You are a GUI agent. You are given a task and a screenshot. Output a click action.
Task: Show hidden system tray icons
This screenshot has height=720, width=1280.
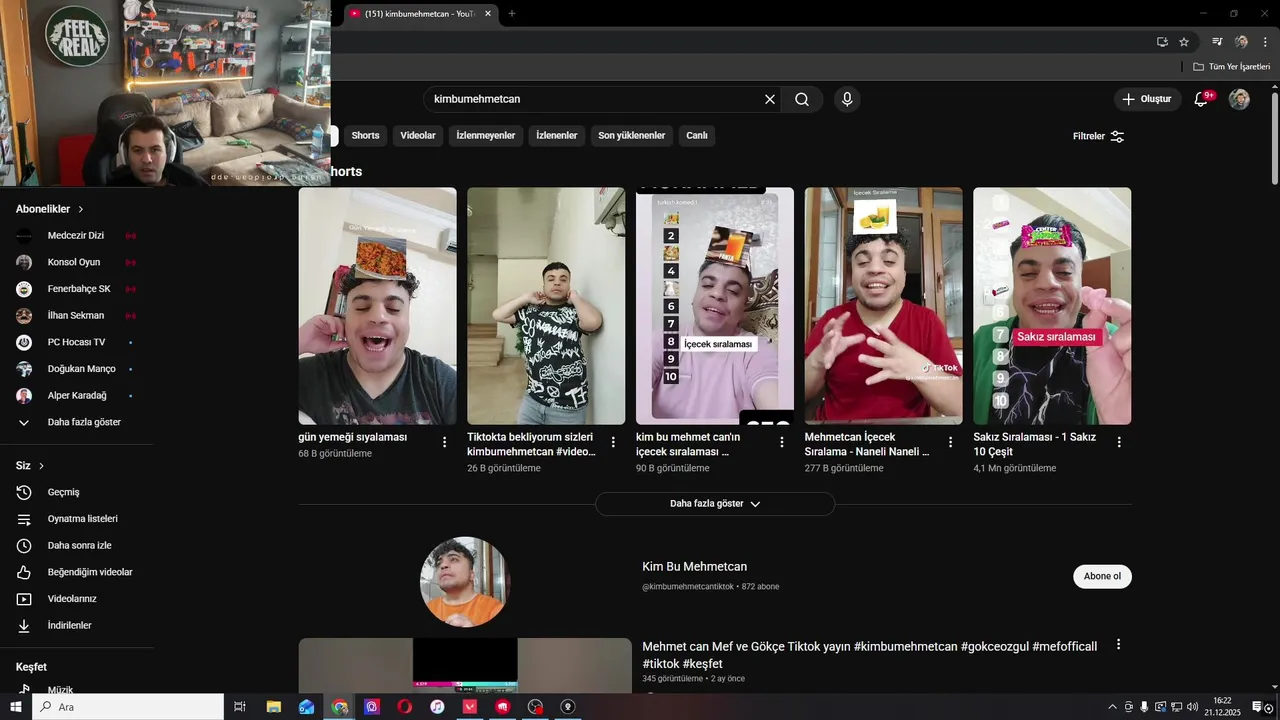1113,706
